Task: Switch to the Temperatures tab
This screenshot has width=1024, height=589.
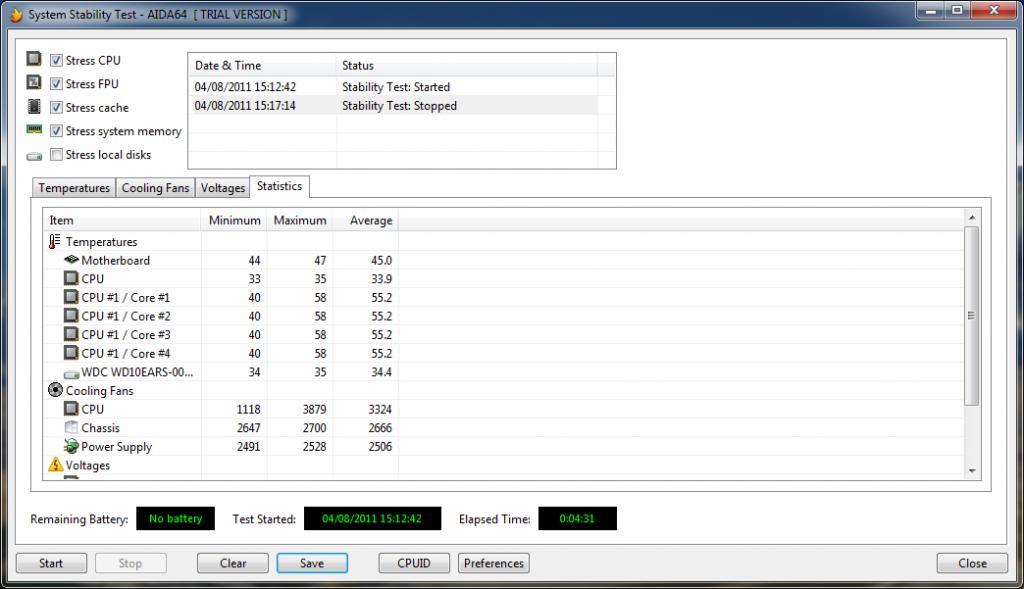Action: point(74,188)
